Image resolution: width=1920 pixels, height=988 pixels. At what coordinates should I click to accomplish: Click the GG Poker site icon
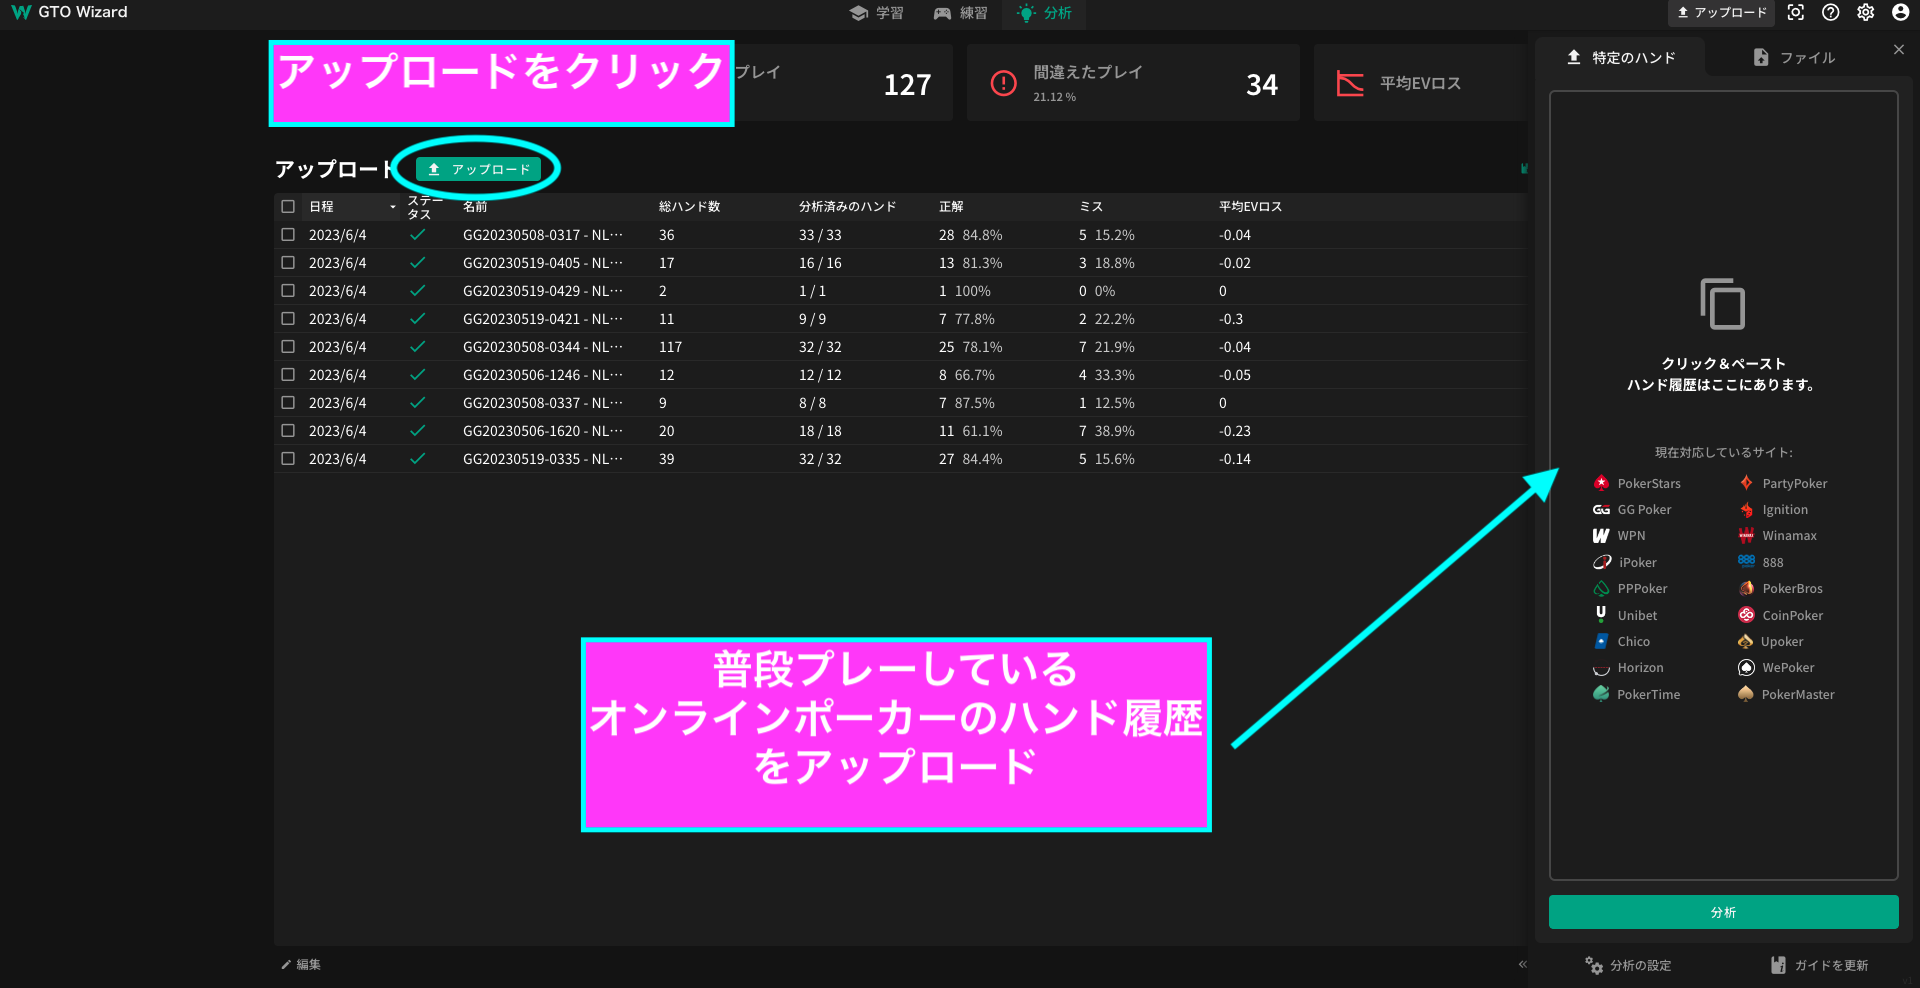tap(1601, 510)
